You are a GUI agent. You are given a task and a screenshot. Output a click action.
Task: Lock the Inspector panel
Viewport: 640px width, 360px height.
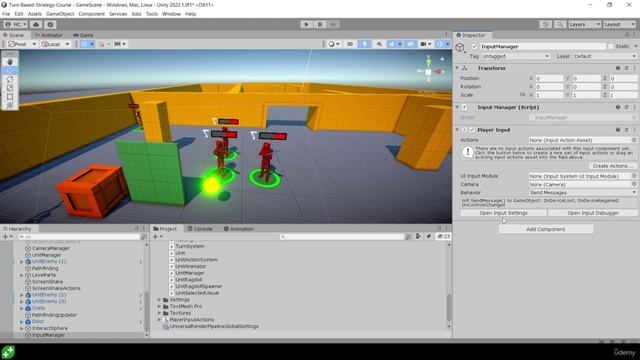627,35
